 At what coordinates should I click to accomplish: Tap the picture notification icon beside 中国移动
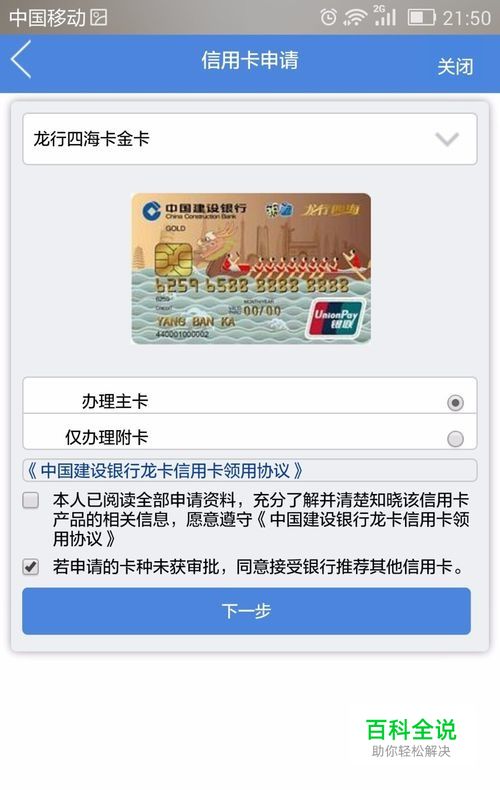[x=99, y=18]
